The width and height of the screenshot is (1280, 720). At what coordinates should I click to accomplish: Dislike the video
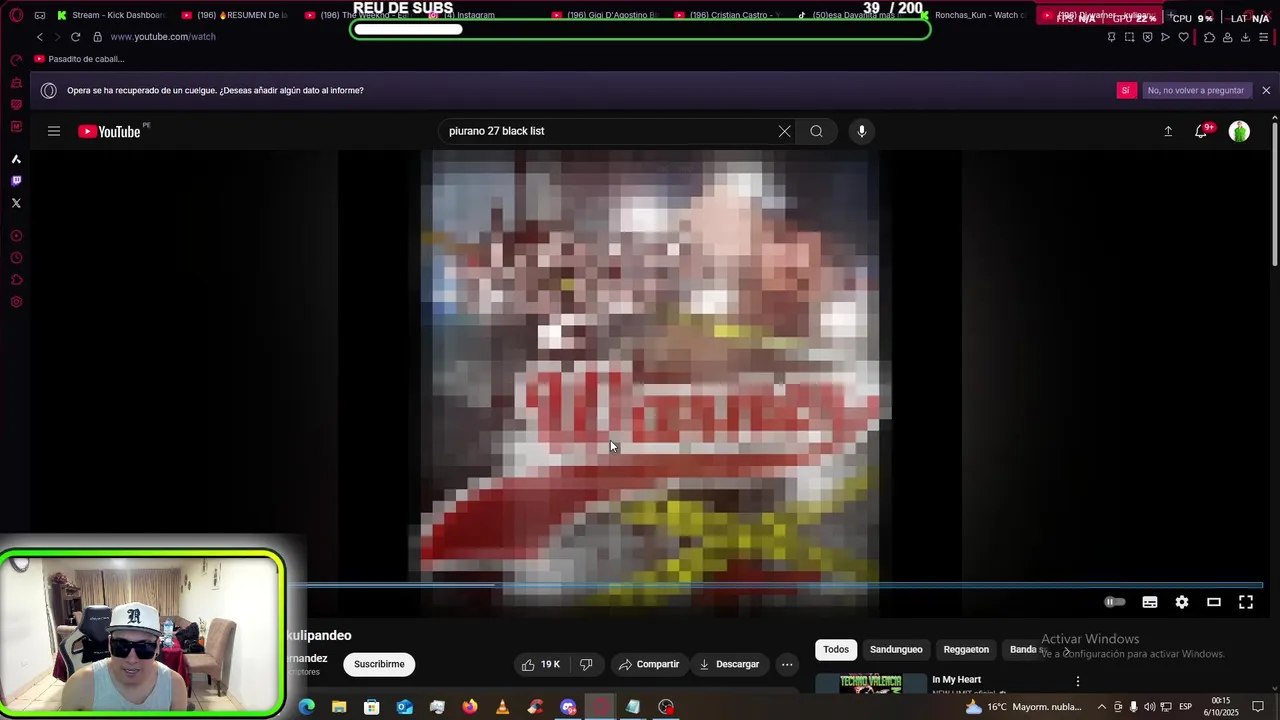[587, 664]
